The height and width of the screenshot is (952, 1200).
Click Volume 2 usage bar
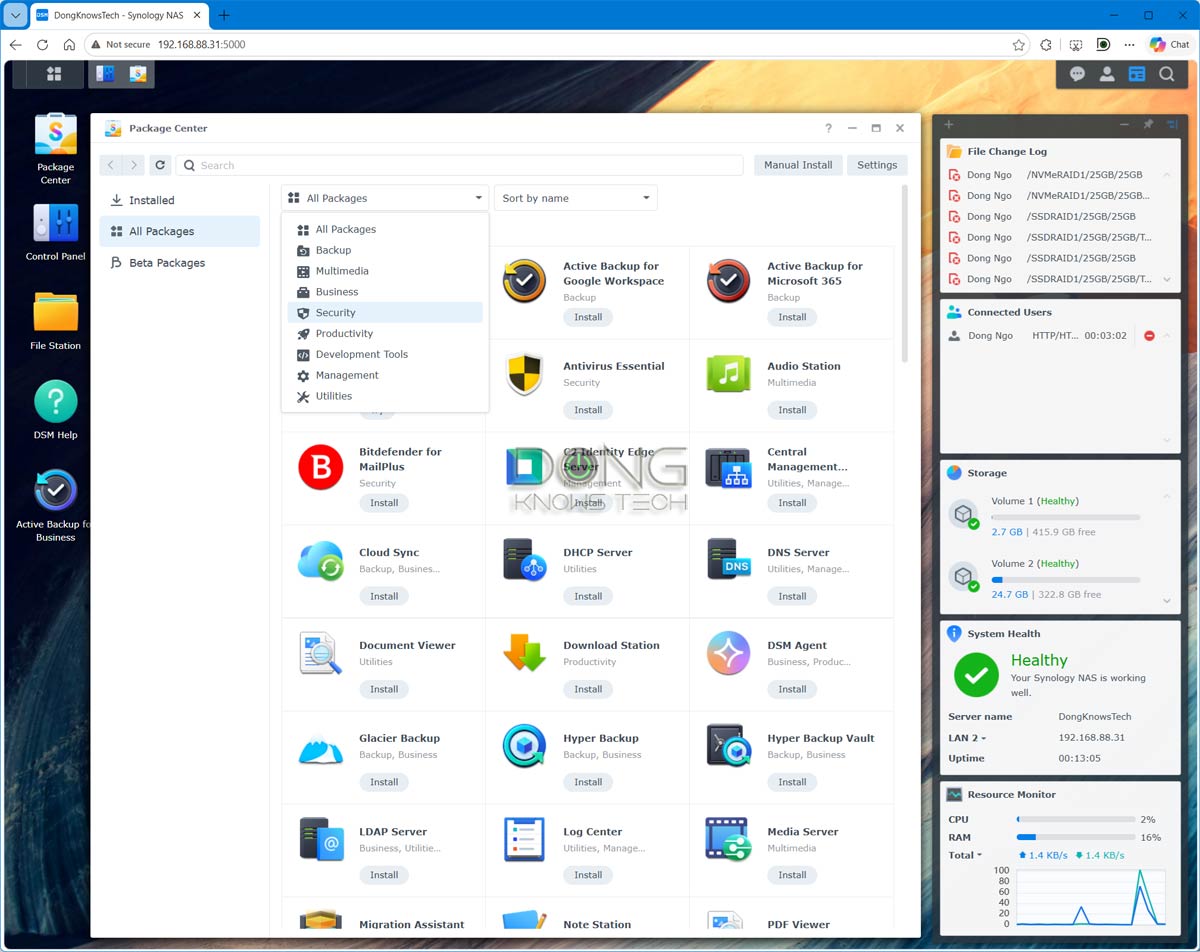pos(1065,580)
